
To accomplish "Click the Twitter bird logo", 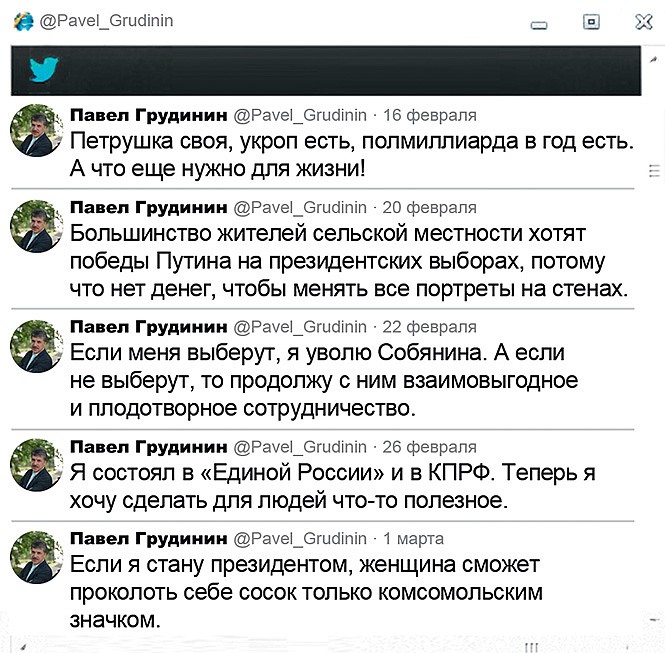I will (44, 70).
